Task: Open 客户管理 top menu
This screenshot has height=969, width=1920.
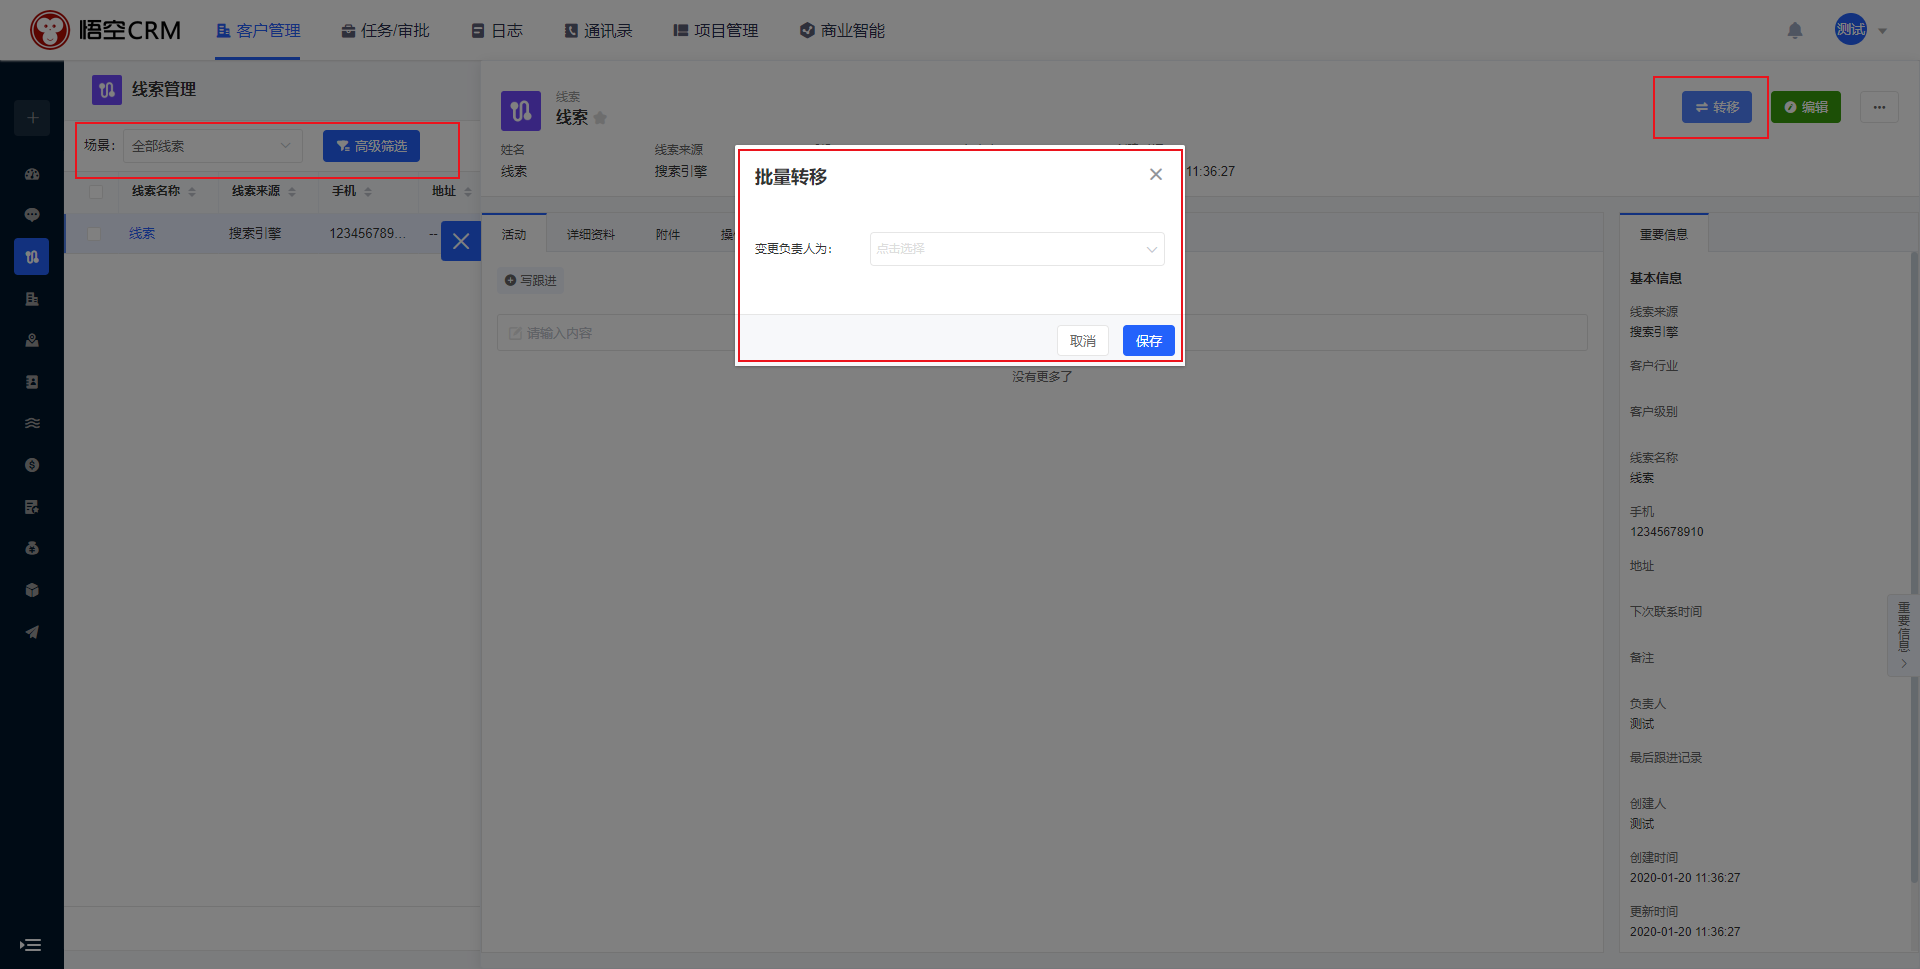Action: (258, 31)
